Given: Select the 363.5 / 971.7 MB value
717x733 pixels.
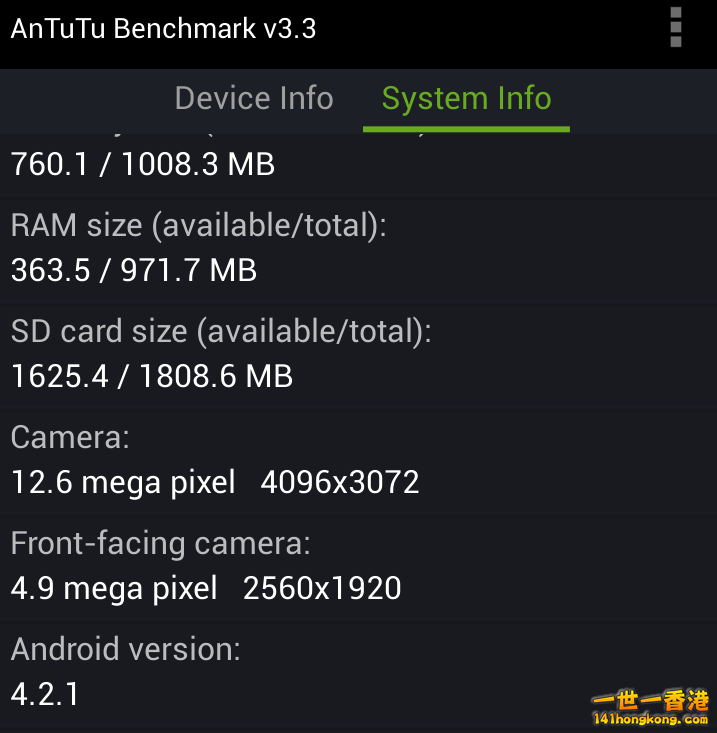Looking at the screenshot, I should 134,270.
